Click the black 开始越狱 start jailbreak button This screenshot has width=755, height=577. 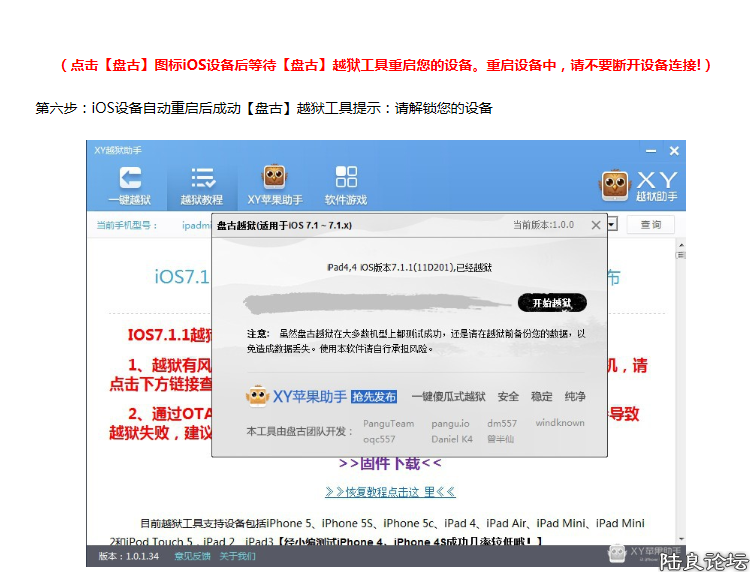click(x=552, y=303)
